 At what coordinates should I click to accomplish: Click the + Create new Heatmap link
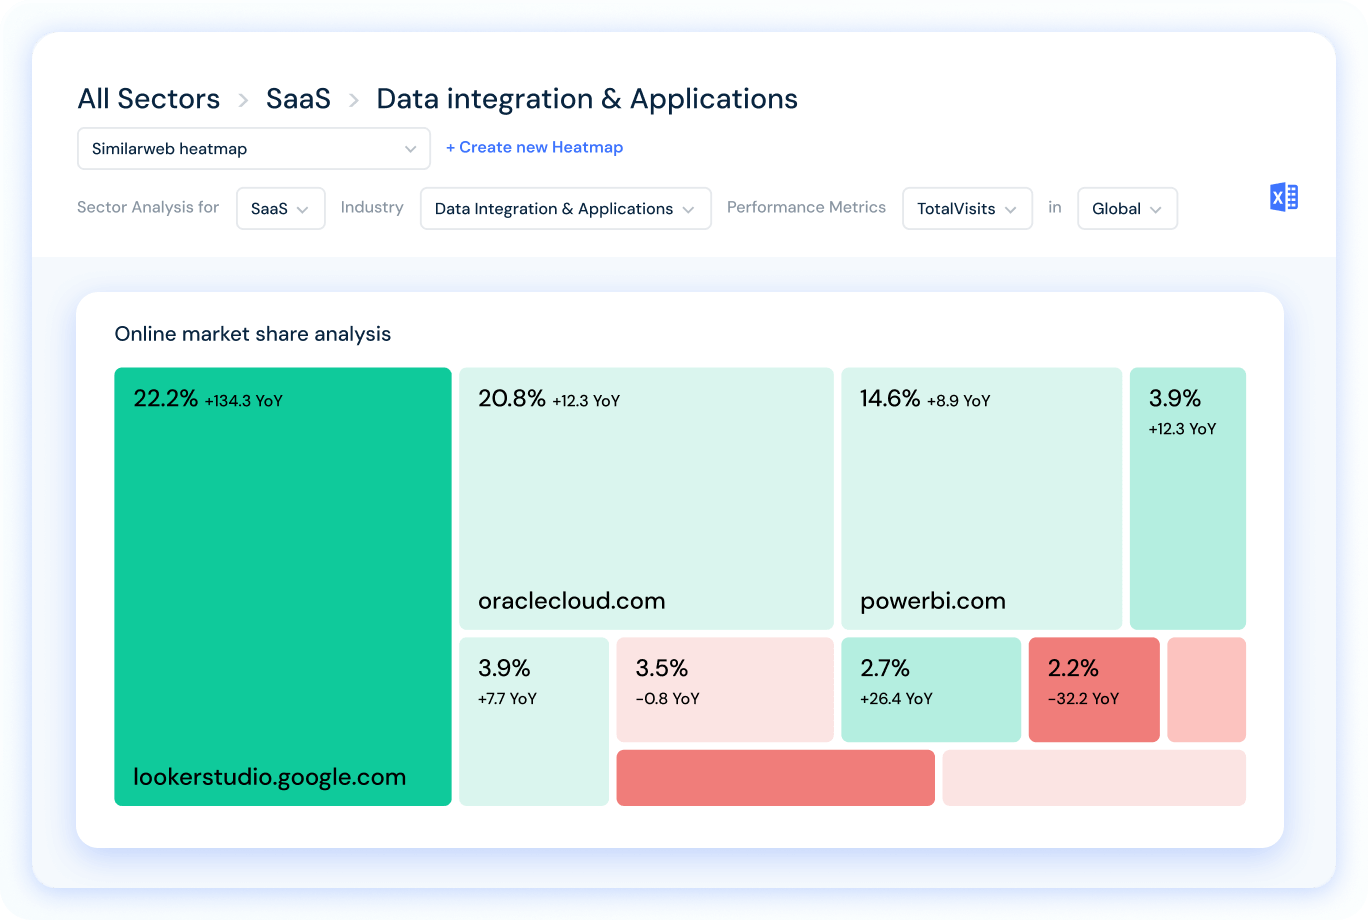coord(535,147)
